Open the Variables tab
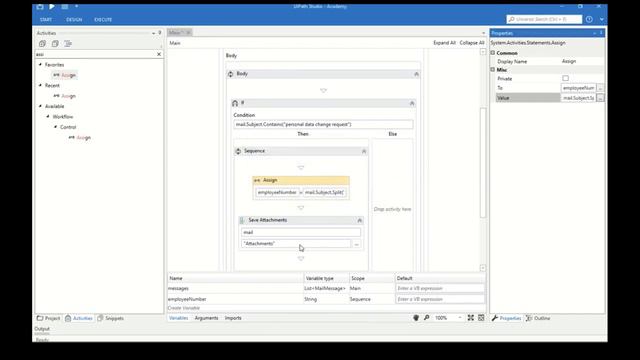The image size is (640, 360). pos(178,318)
